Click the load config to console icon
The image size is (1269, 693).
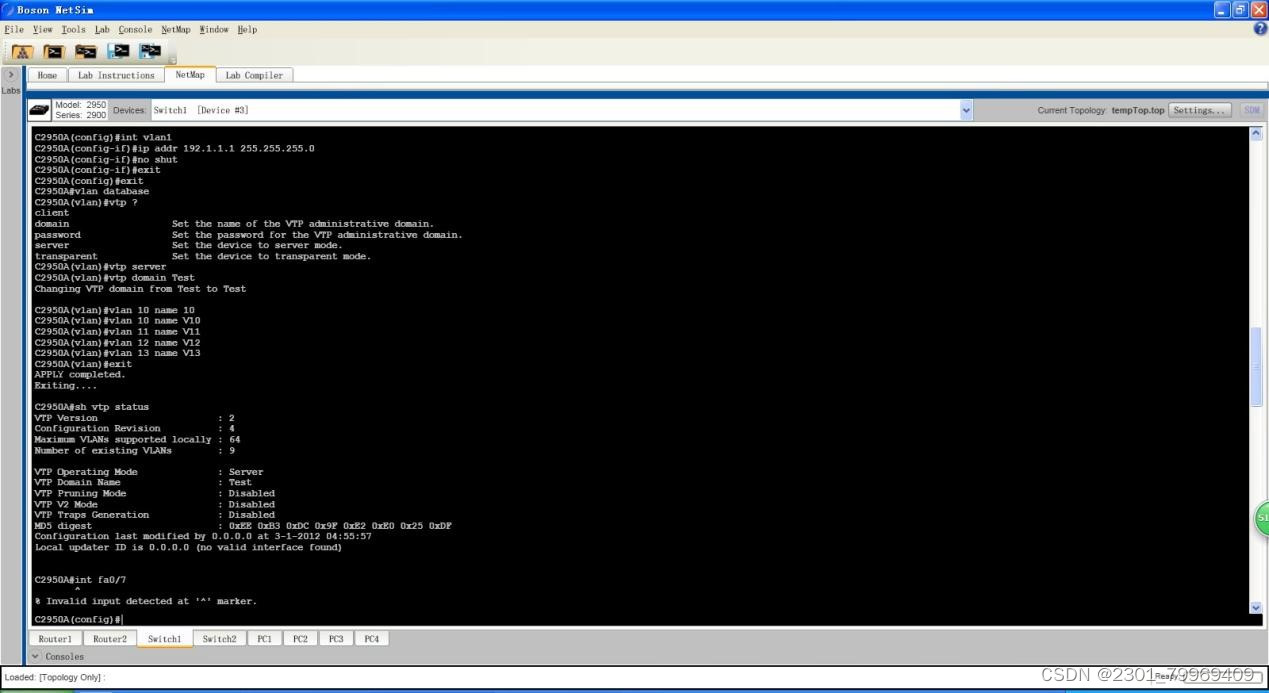tap(119, 52)
